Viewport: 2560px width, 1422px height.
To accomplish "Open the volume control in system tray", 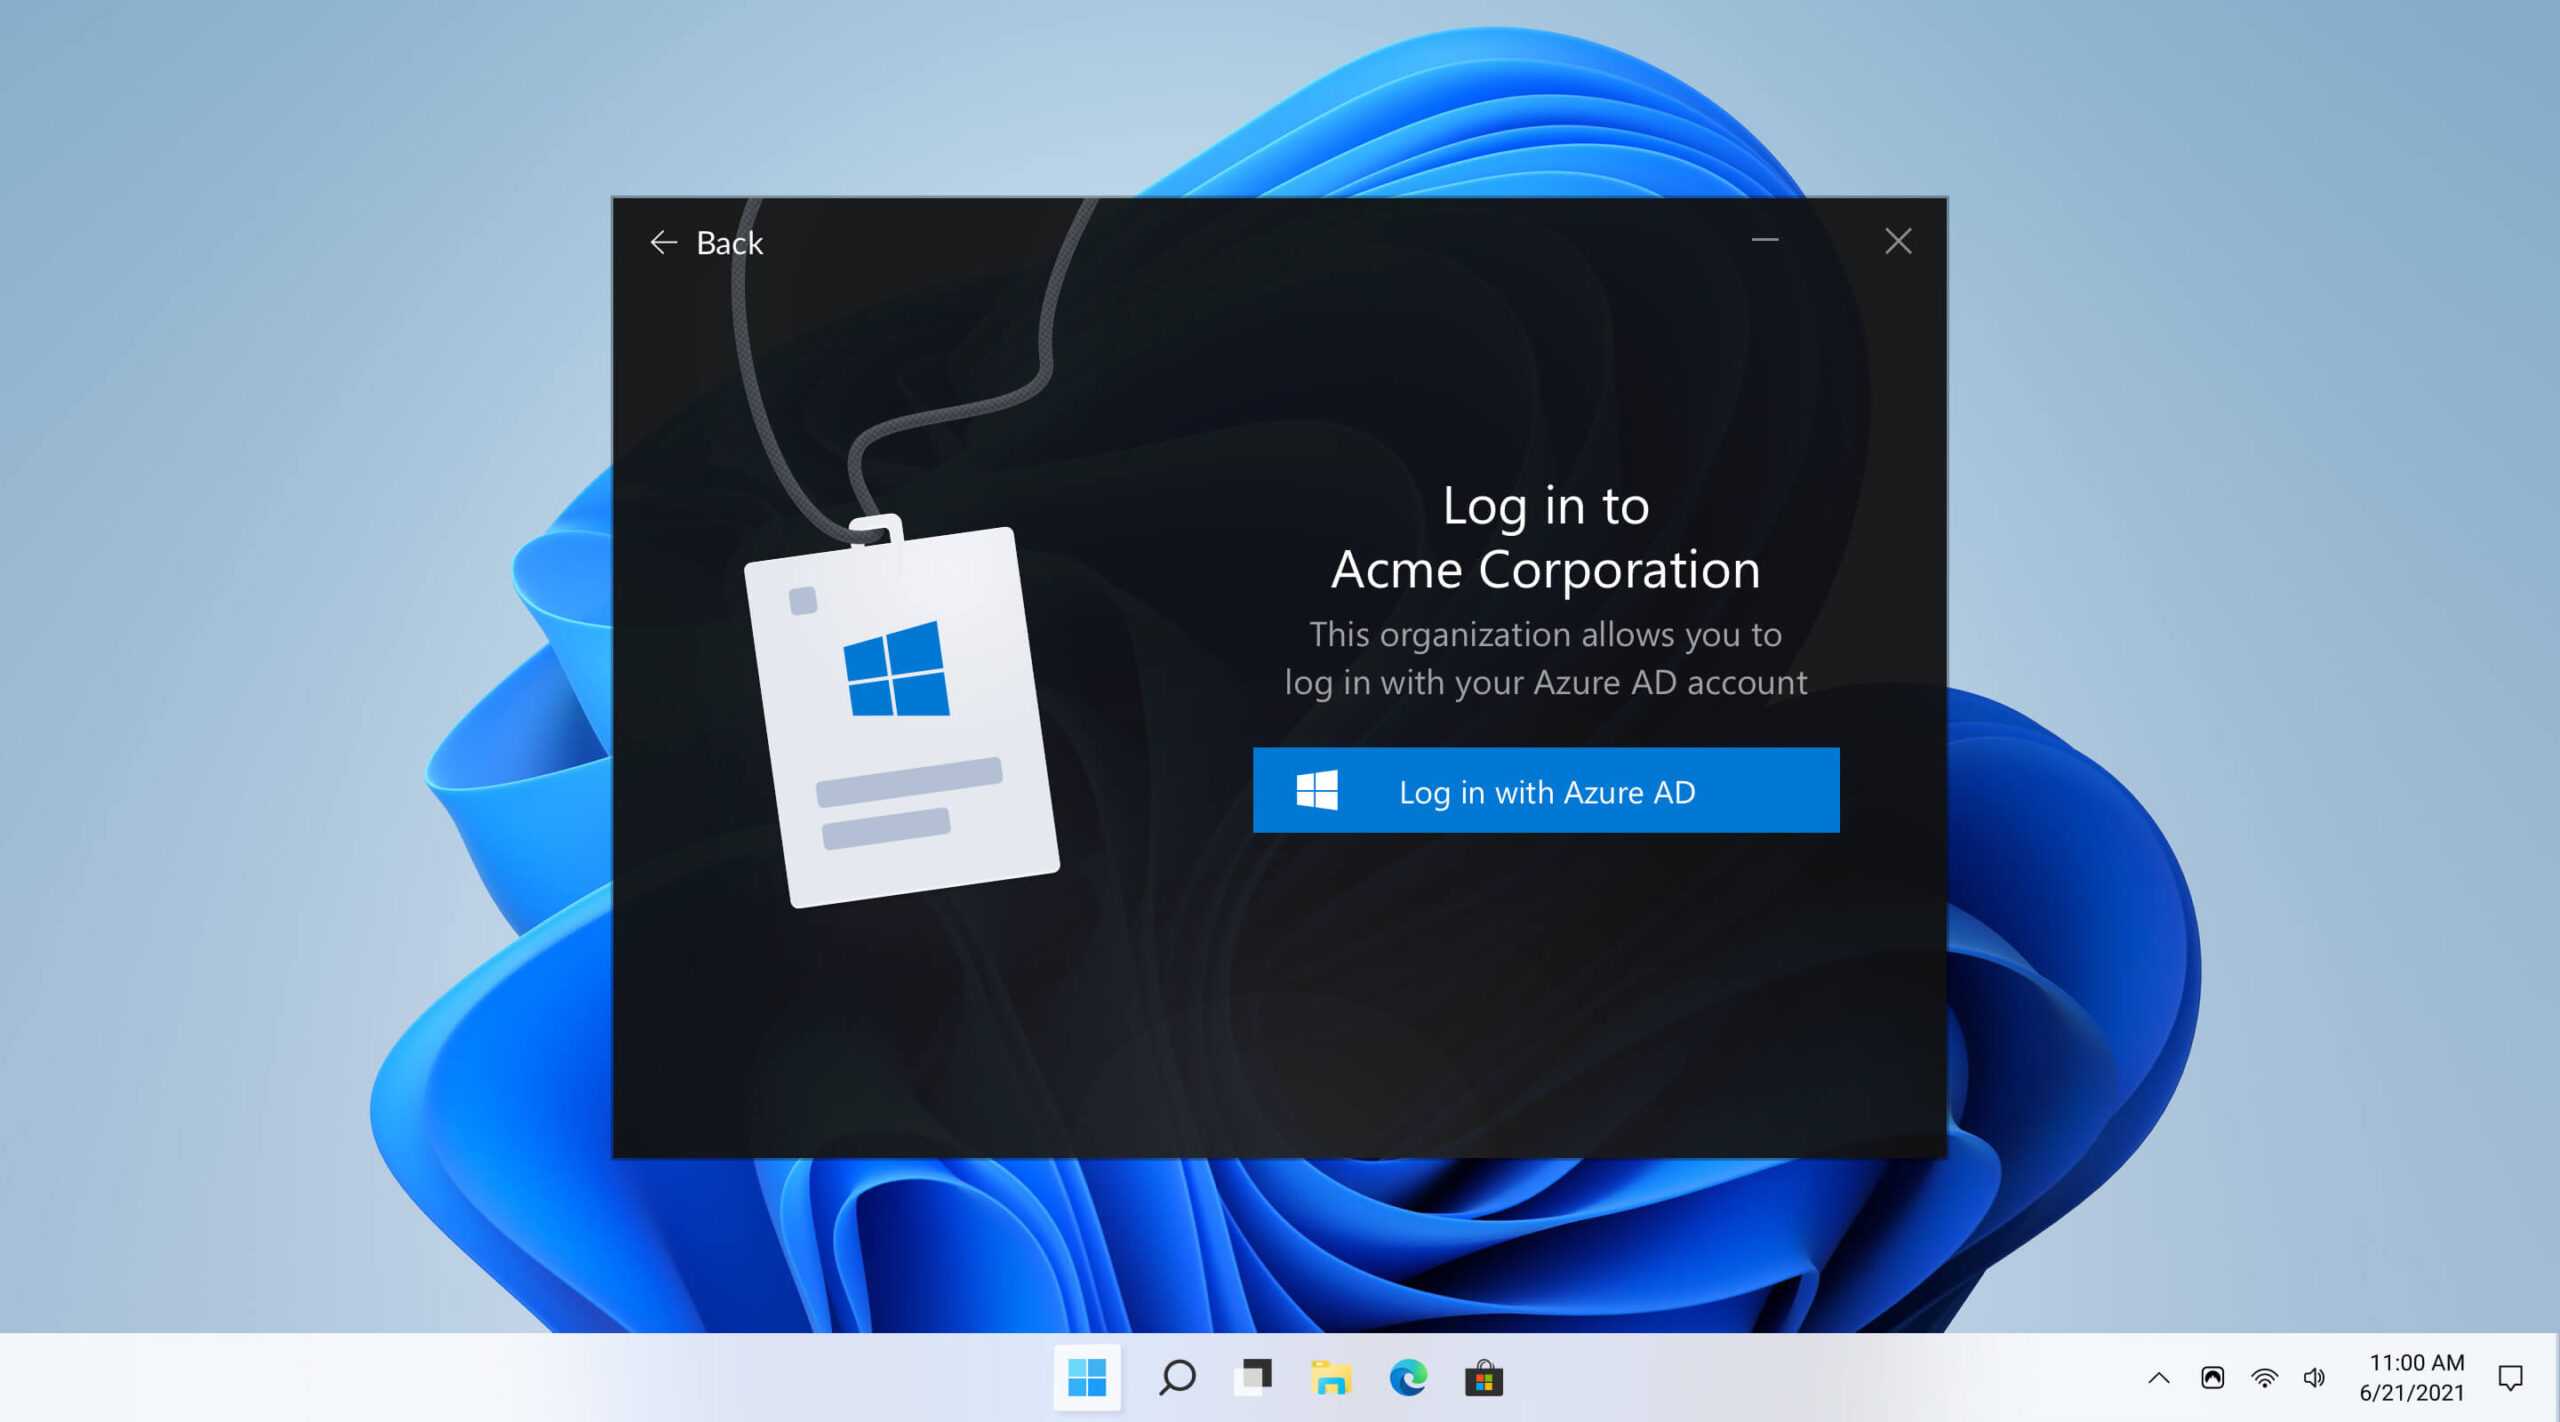I will tap(2314, 1378).
